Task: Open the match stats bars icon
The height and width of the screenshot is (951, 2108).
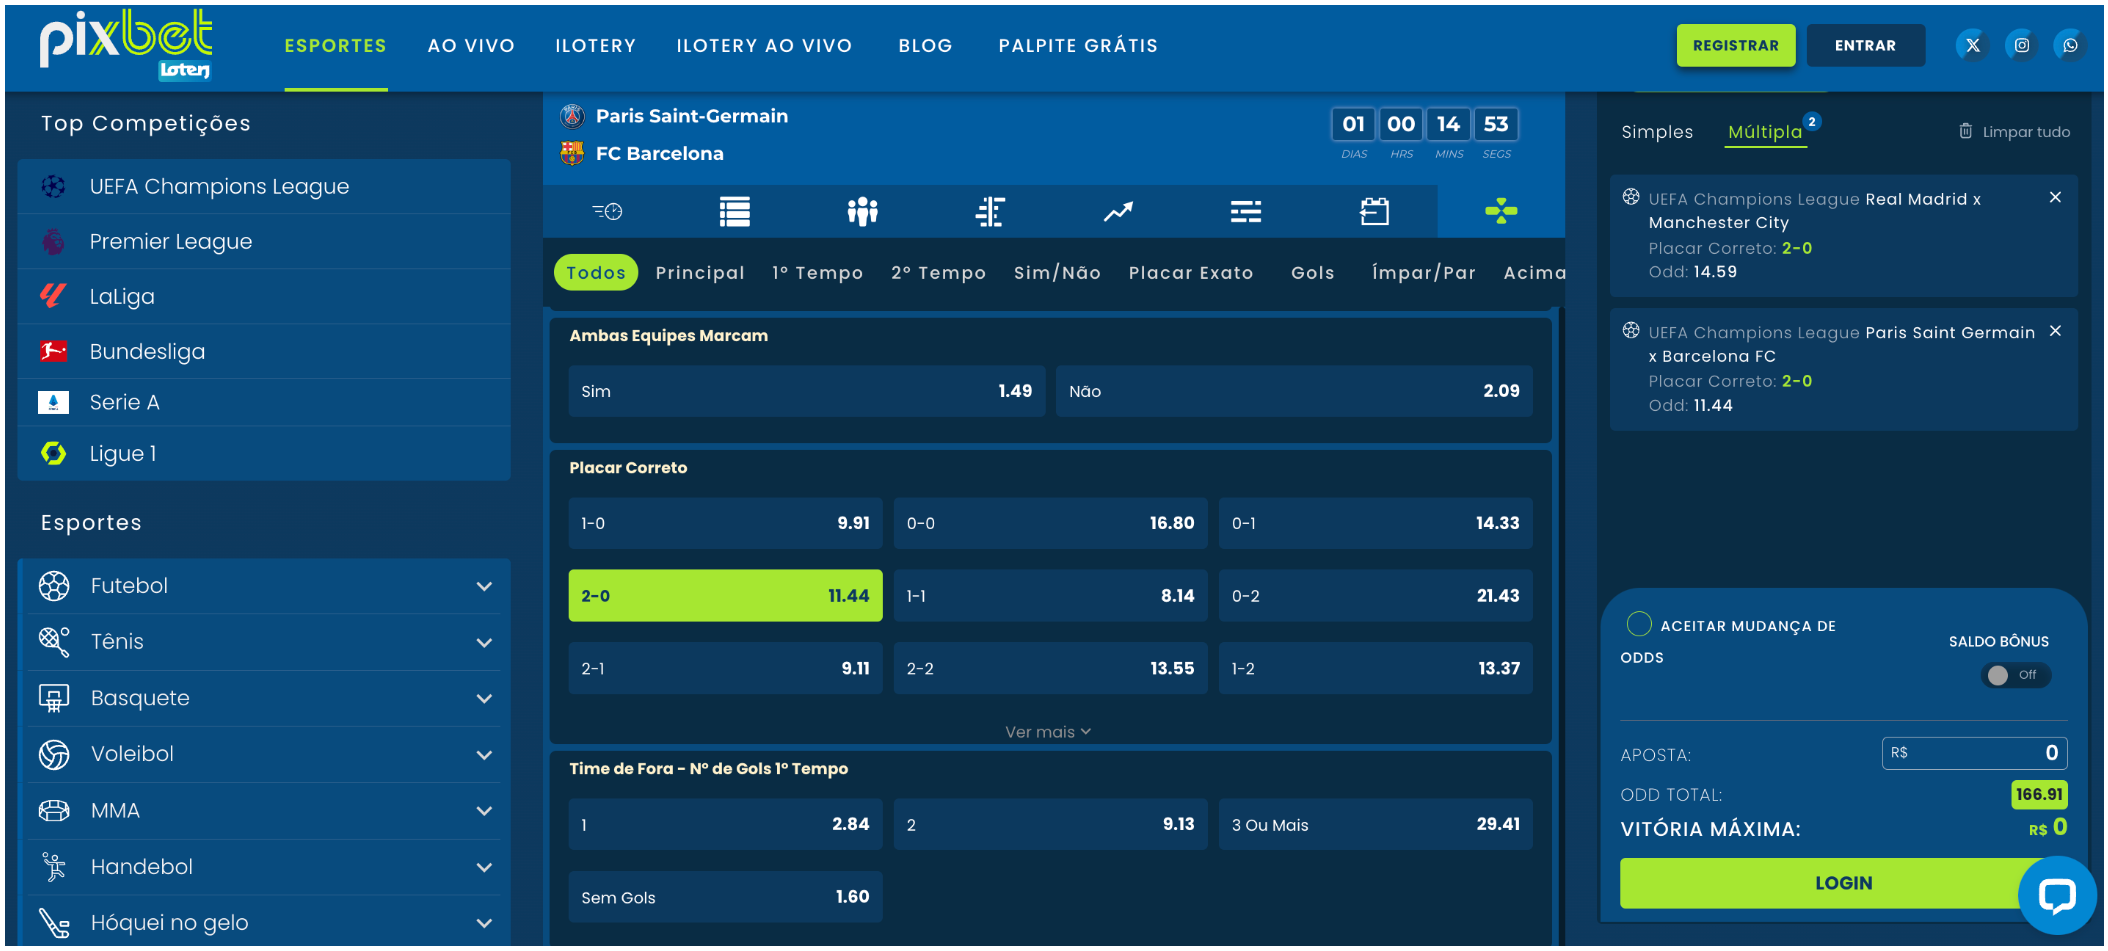Action: [1246, 211]
